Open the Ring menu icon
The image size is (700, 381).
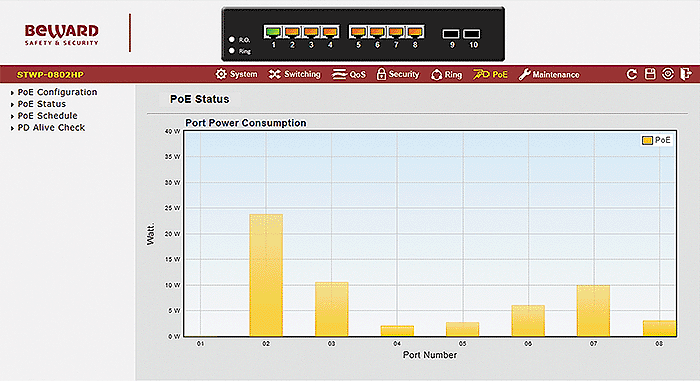click(436, 75)
